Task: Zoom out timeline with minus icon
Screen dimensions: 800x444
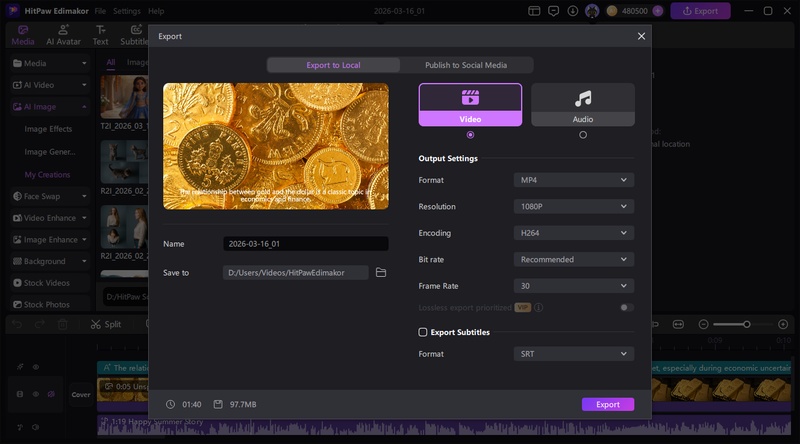Action: 703,324
